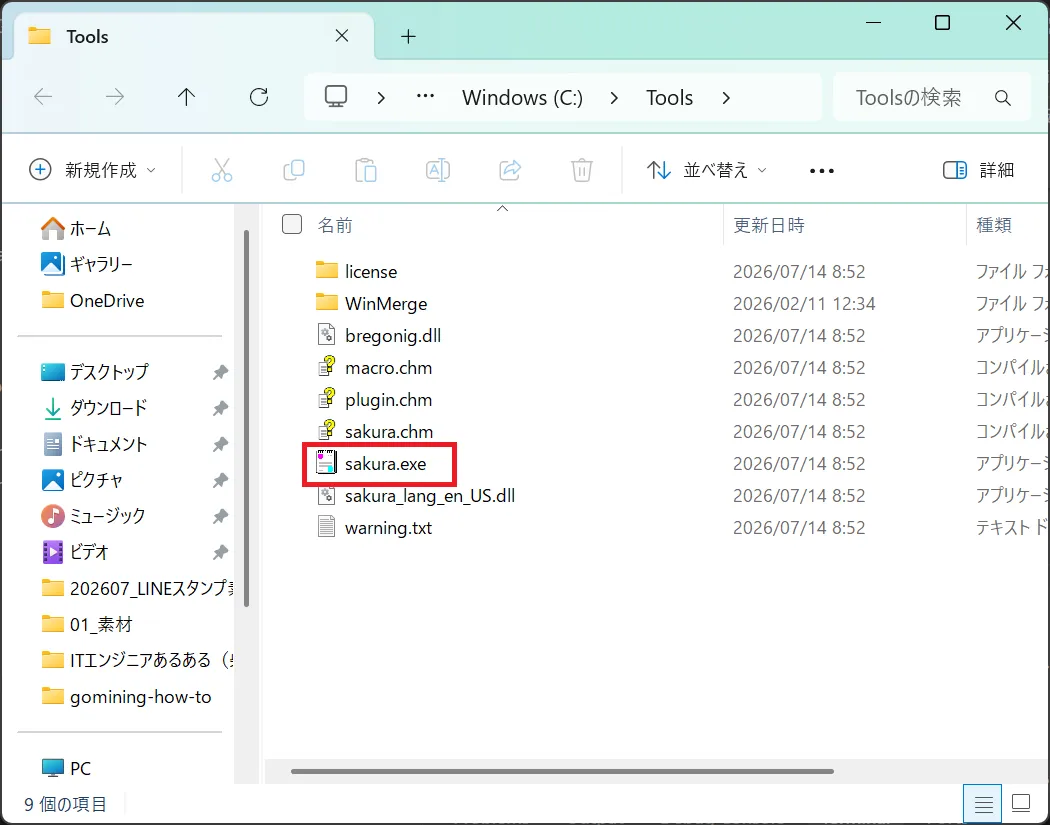Viewport: 1050px width, 825px height.
Task: Click the Copy icon in toolbar
Action: point(294,170)
